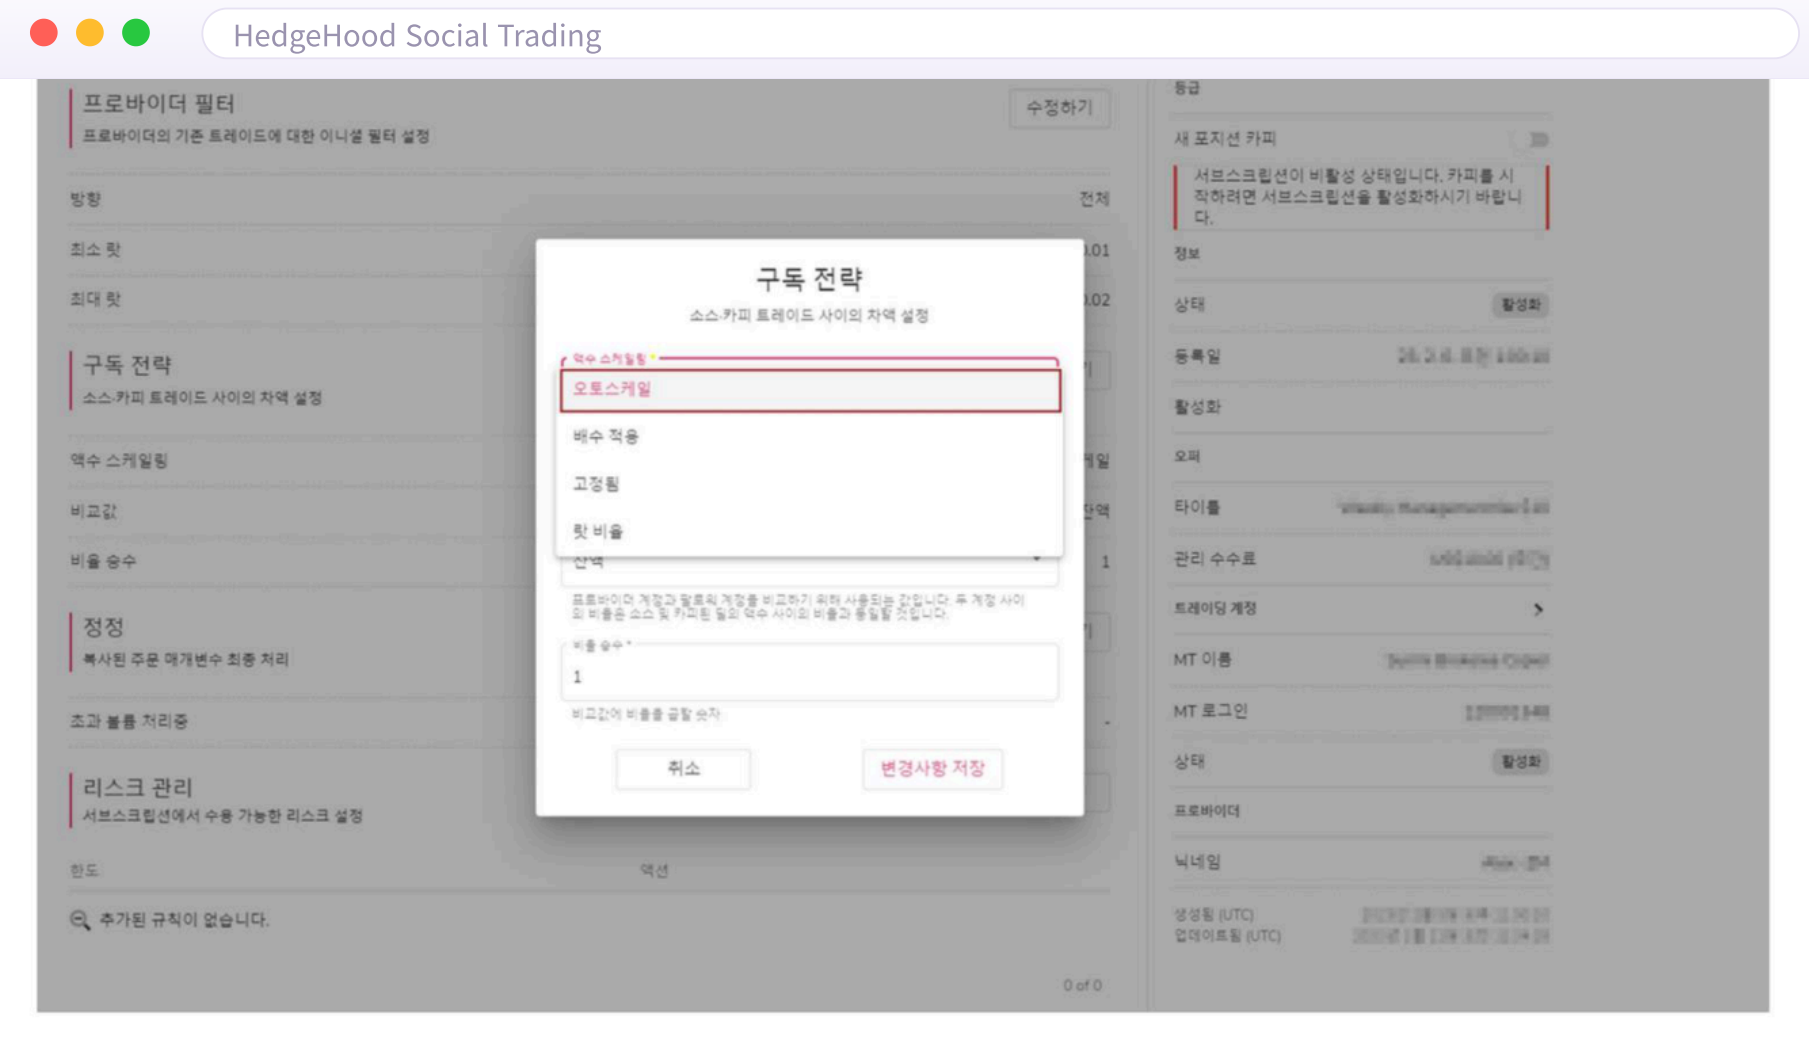Select the 오토스케일 option in the dropdown
This screenshot has height=1049, width=1809.
pyautogui.click(x=810, y=390)
